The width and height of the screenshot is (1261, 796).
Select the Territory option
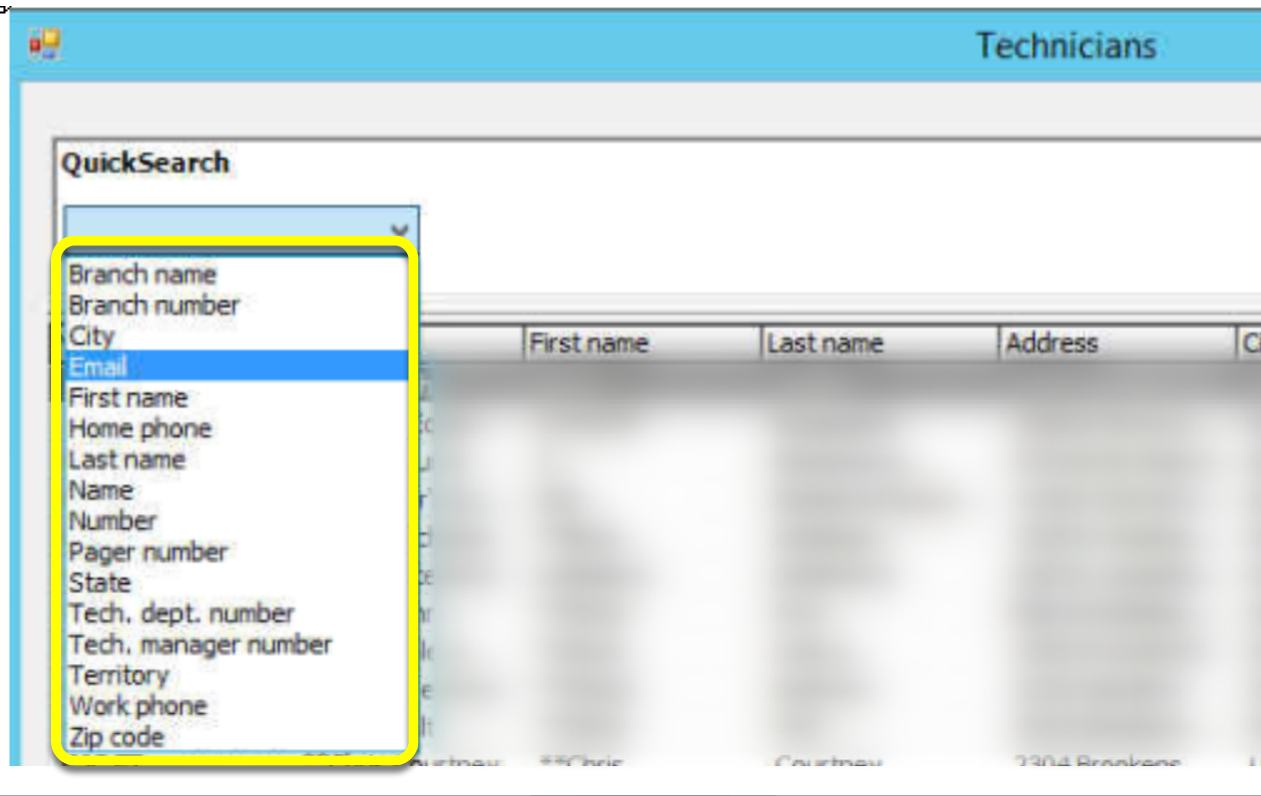(236, 675)
